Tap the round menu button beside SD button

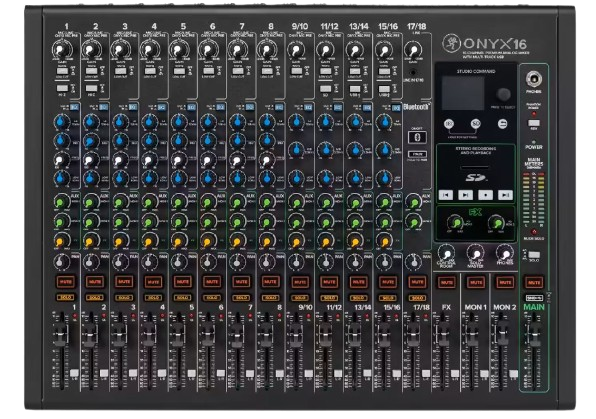coord(502,124)
